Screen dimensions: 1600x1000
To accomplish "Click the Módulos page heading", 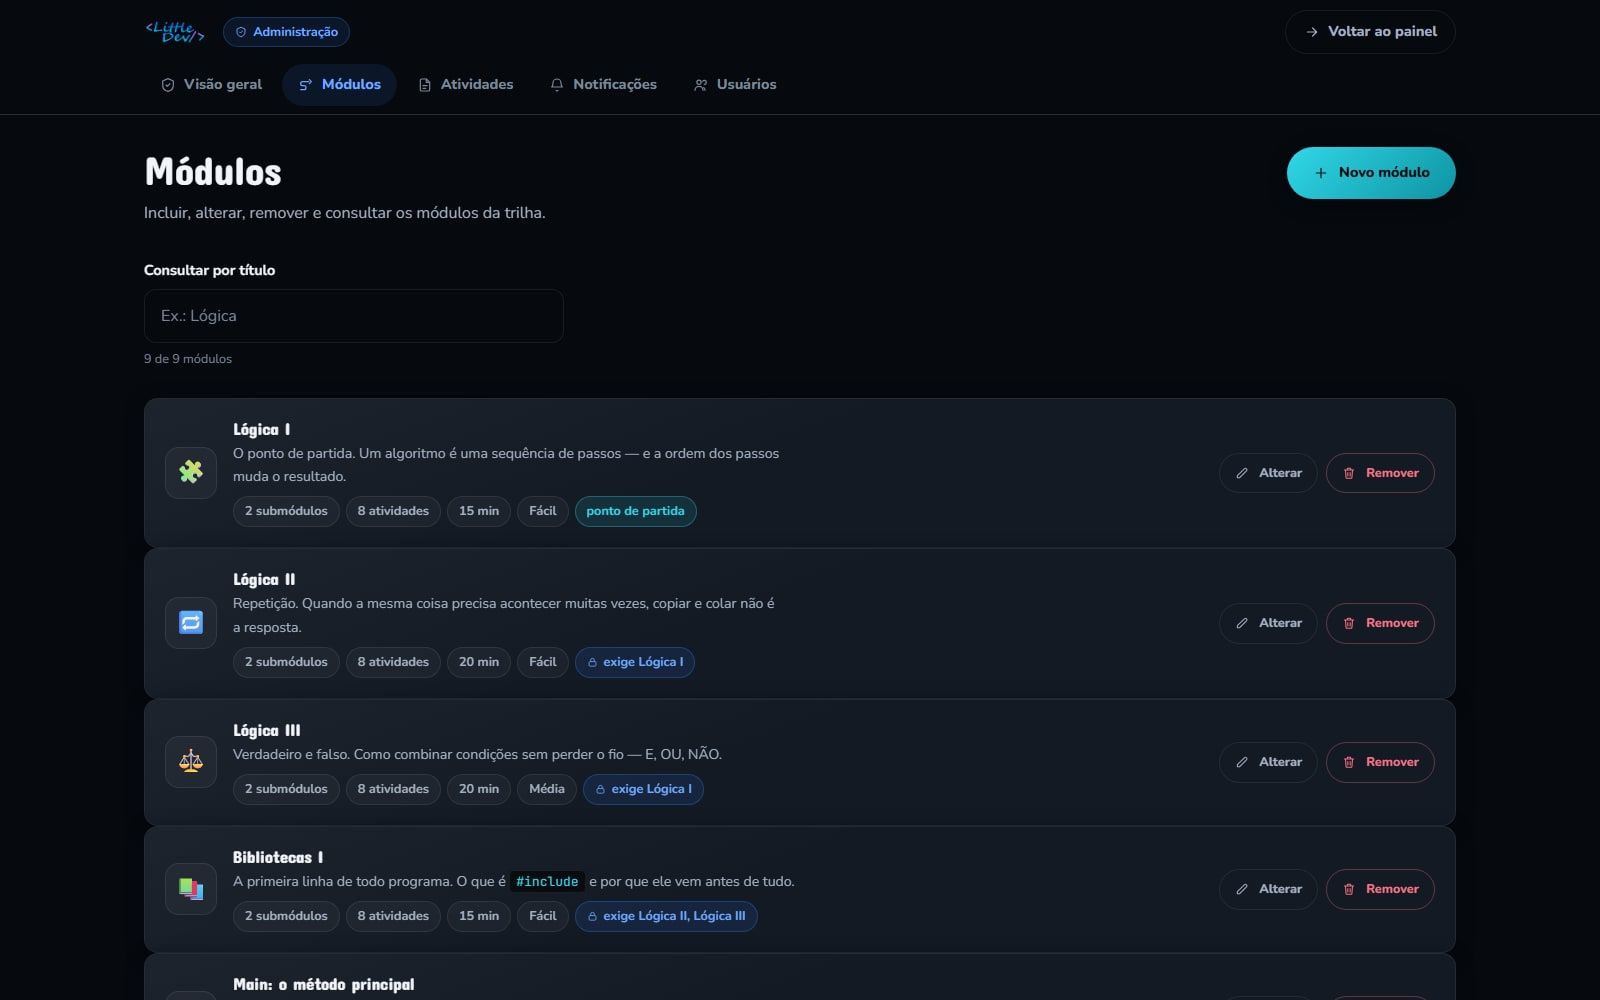I will point(213,172).
